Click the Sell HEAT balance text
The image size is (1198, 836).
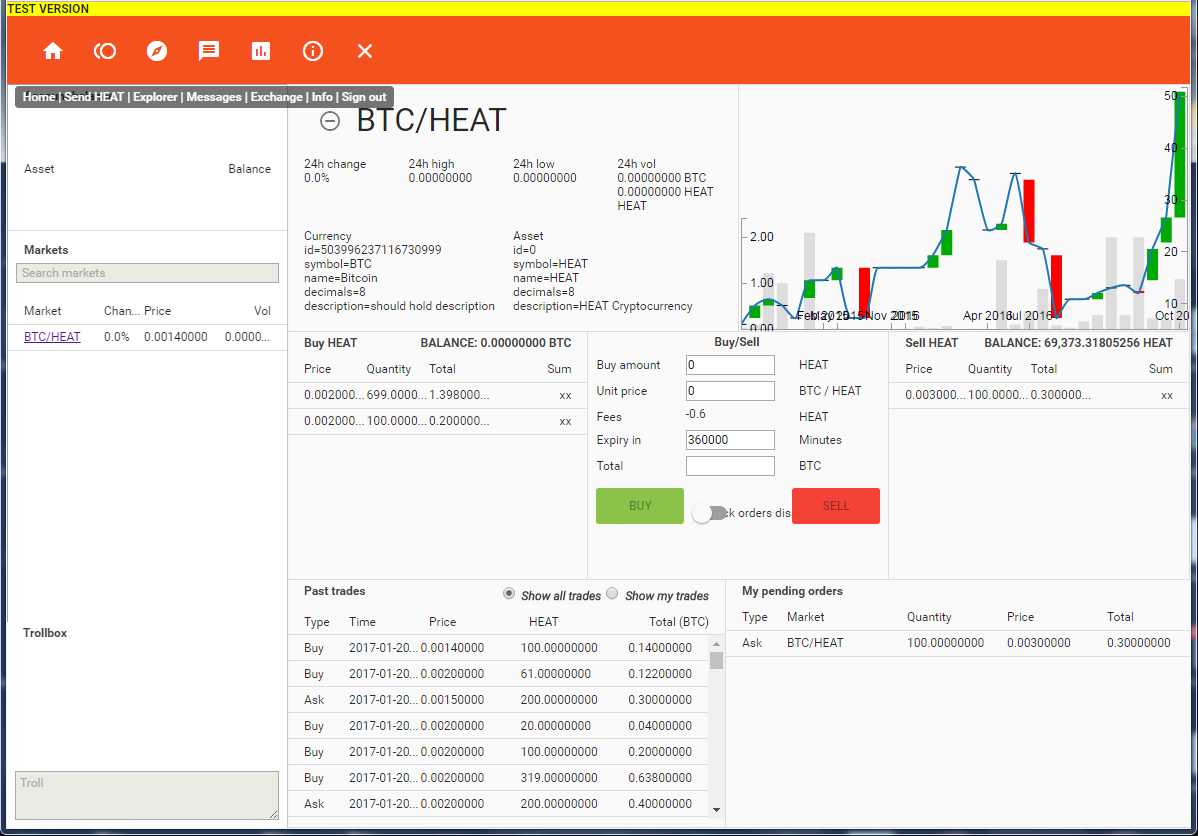pos(1078,343)
